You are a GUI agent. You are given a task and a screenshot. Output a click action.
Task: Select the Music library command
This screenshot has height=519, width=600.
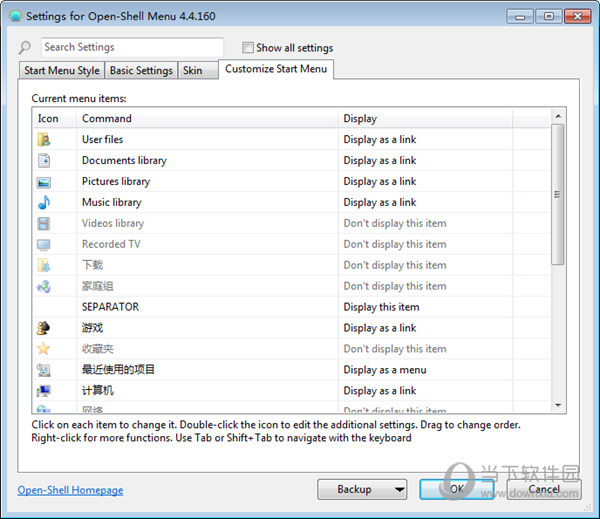(x=111, y=202)
